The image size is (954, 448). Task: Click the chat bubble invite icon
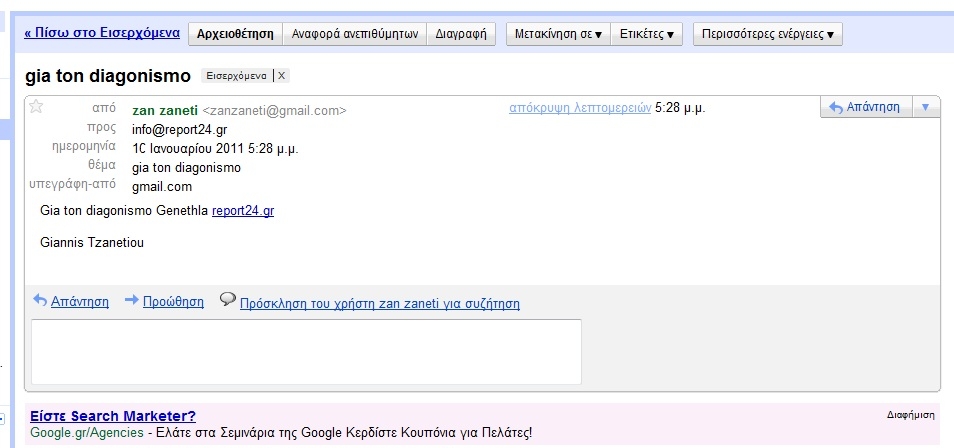tap(228, 299)
